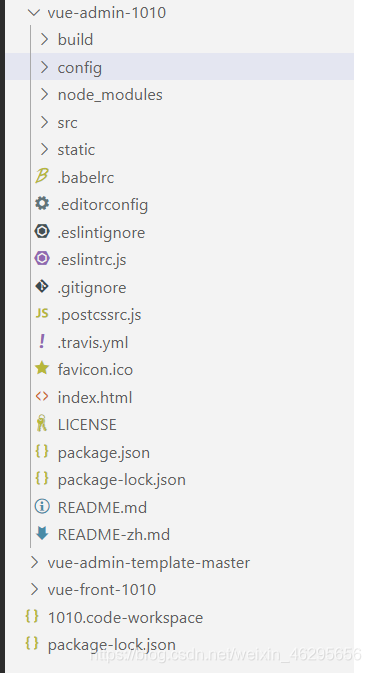Click the git icon beside .gitignore

42,286
